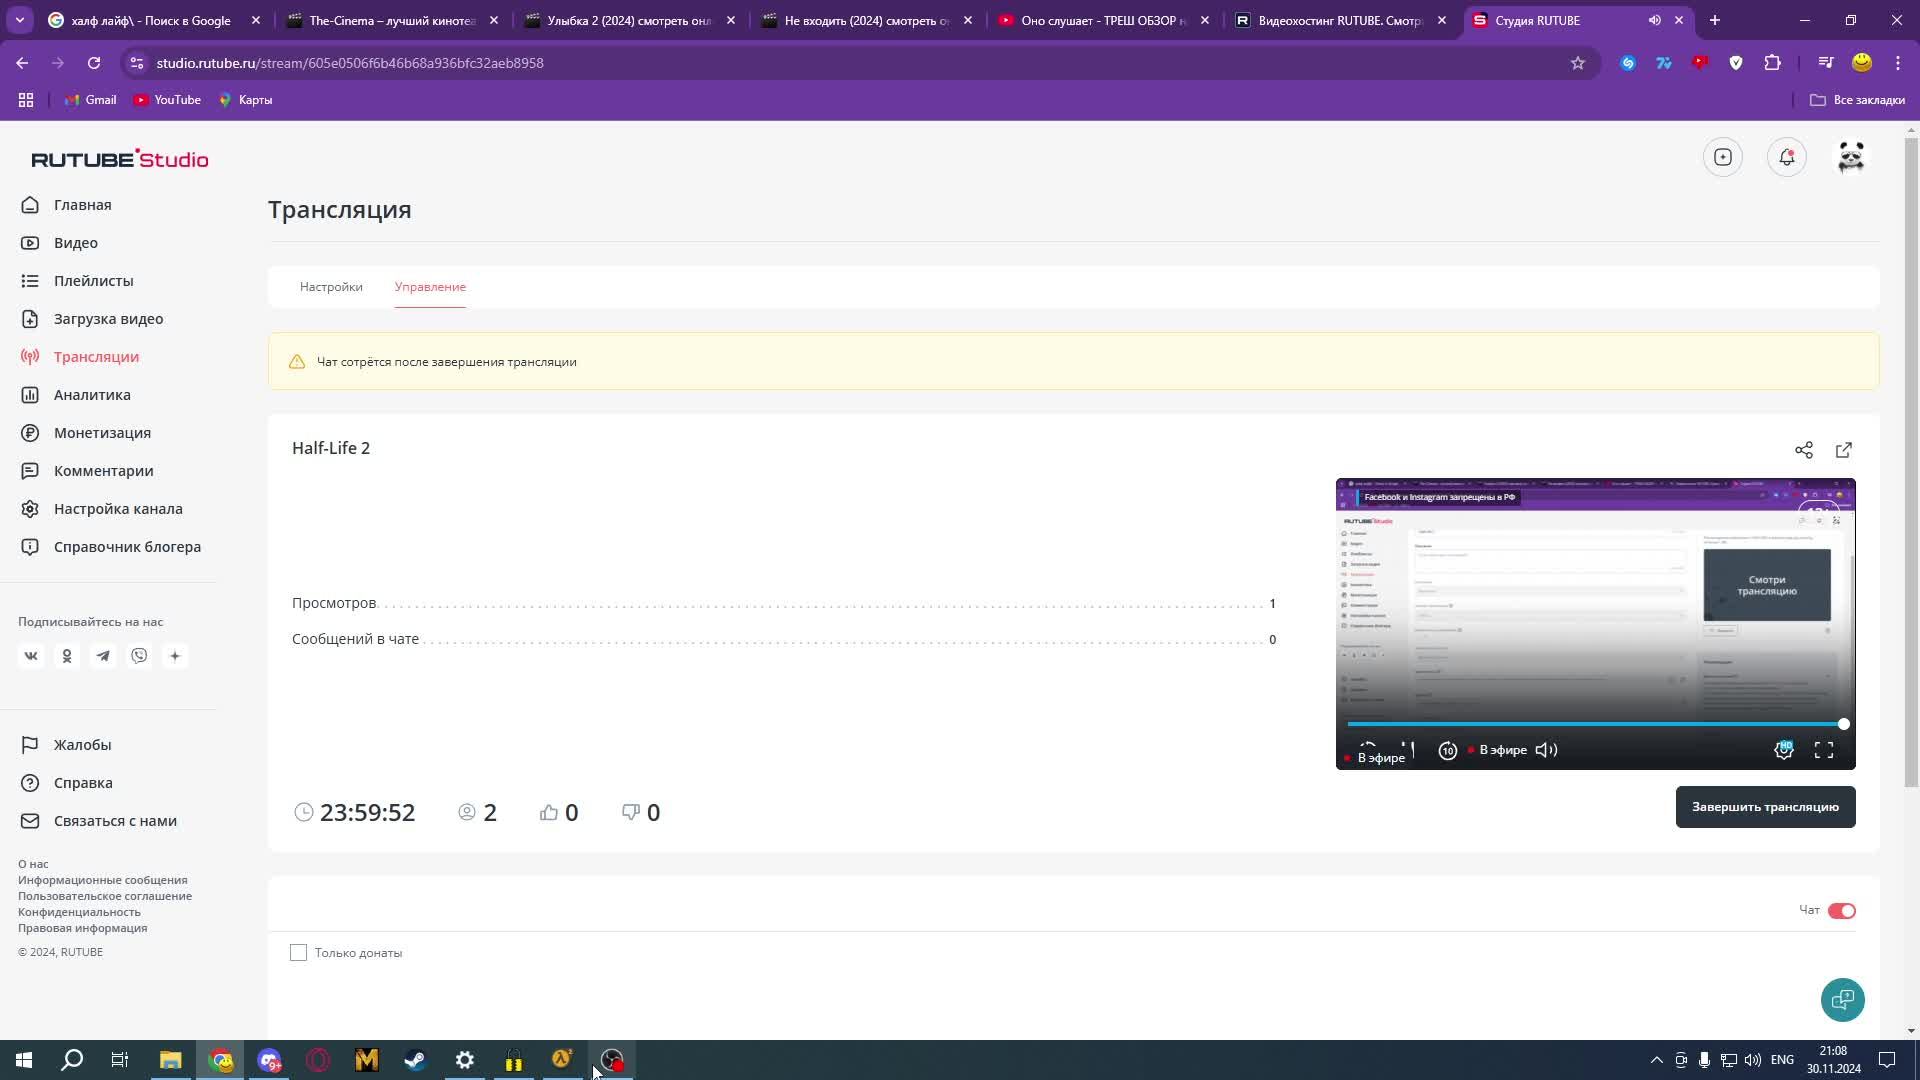Open the Chrome extensions puzzle icon
The height and width of the screenshot is (1080, 1920).
1773,63
